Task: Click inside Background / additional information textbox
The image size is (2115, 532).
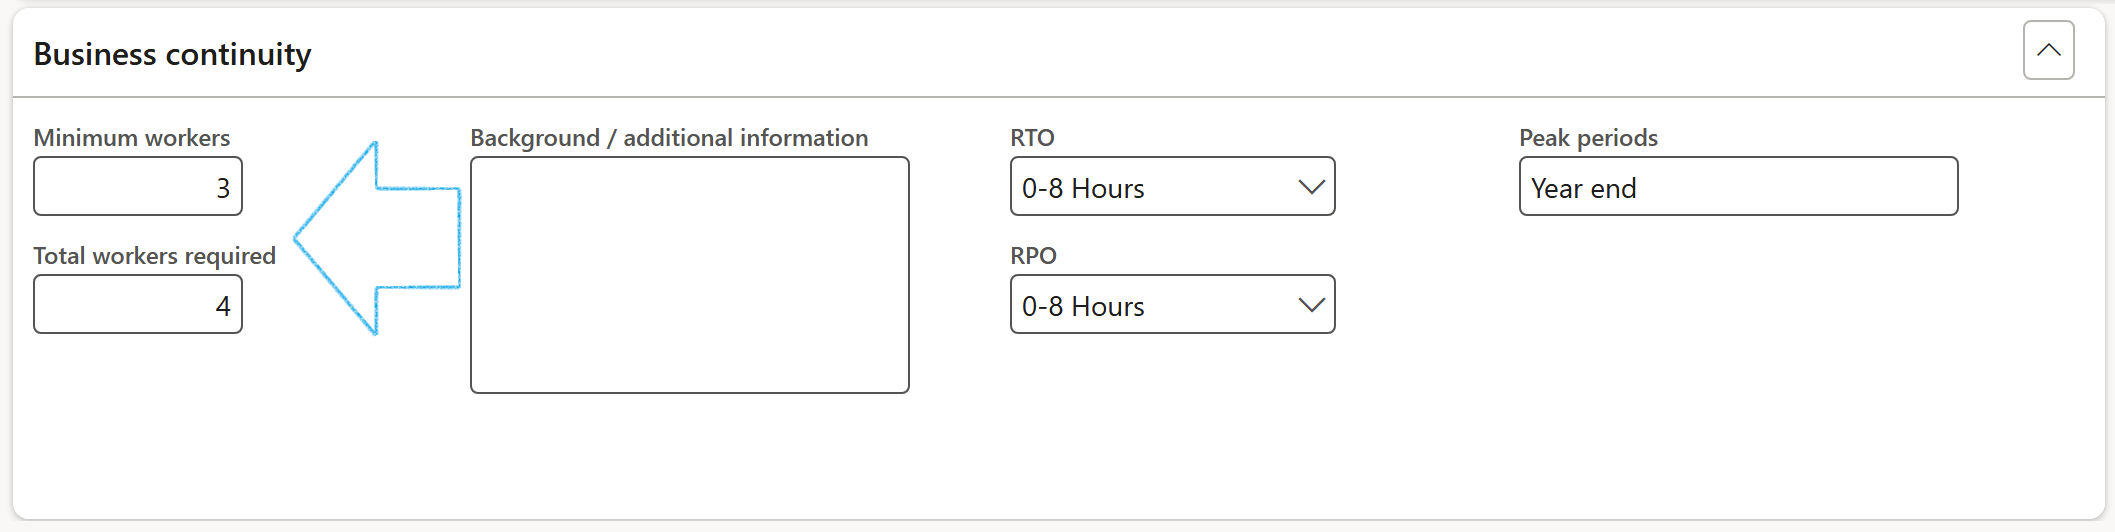Action: [689, 275]
